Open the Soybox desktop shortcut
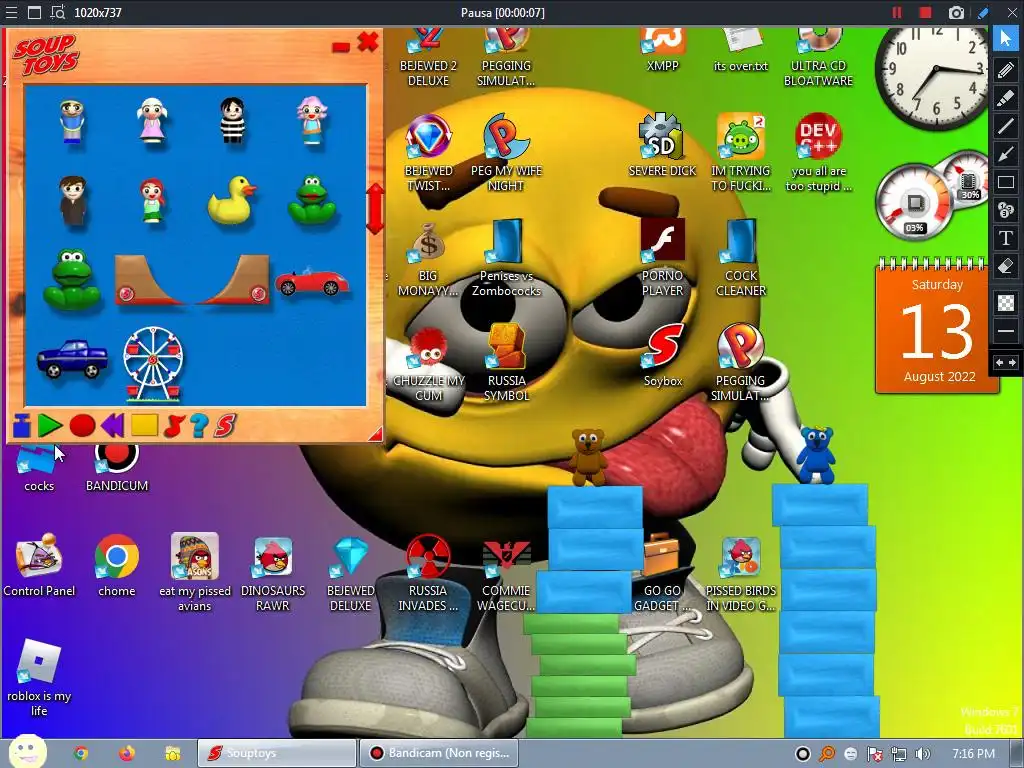This screenshot has height=768, width=1024. (x=663, y=355)
